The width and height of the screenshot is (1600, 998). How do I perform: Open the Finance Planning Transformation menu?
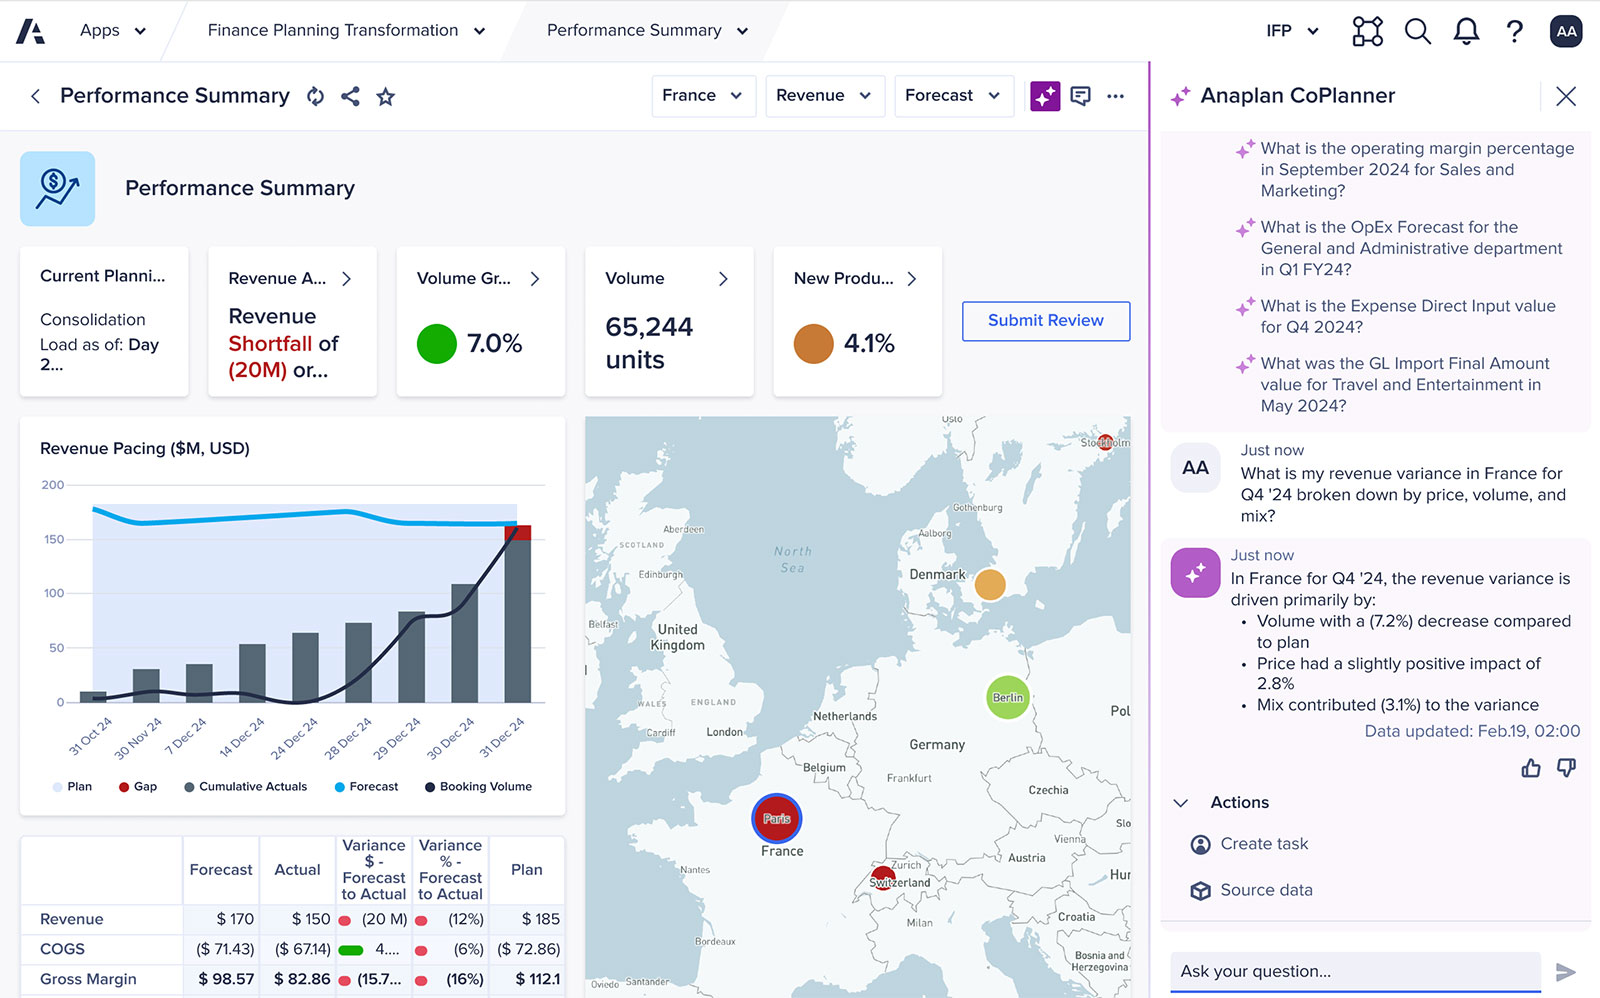click(x=346, y=31)
